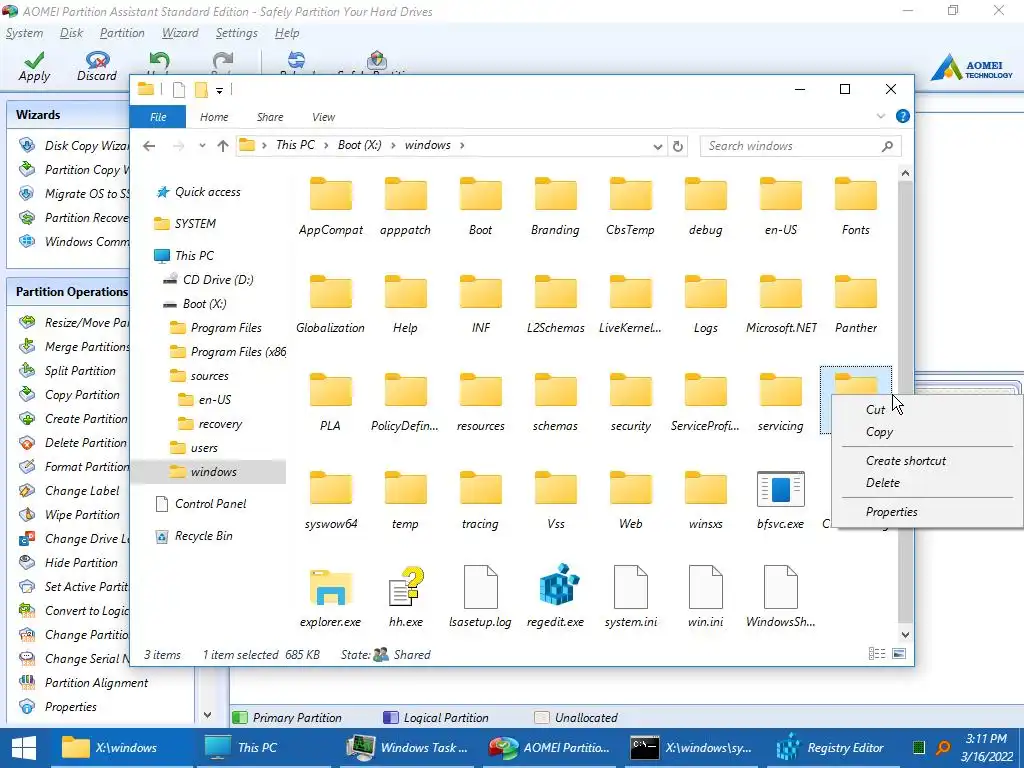Click the chevron after 'This PC' in address path

326,145
